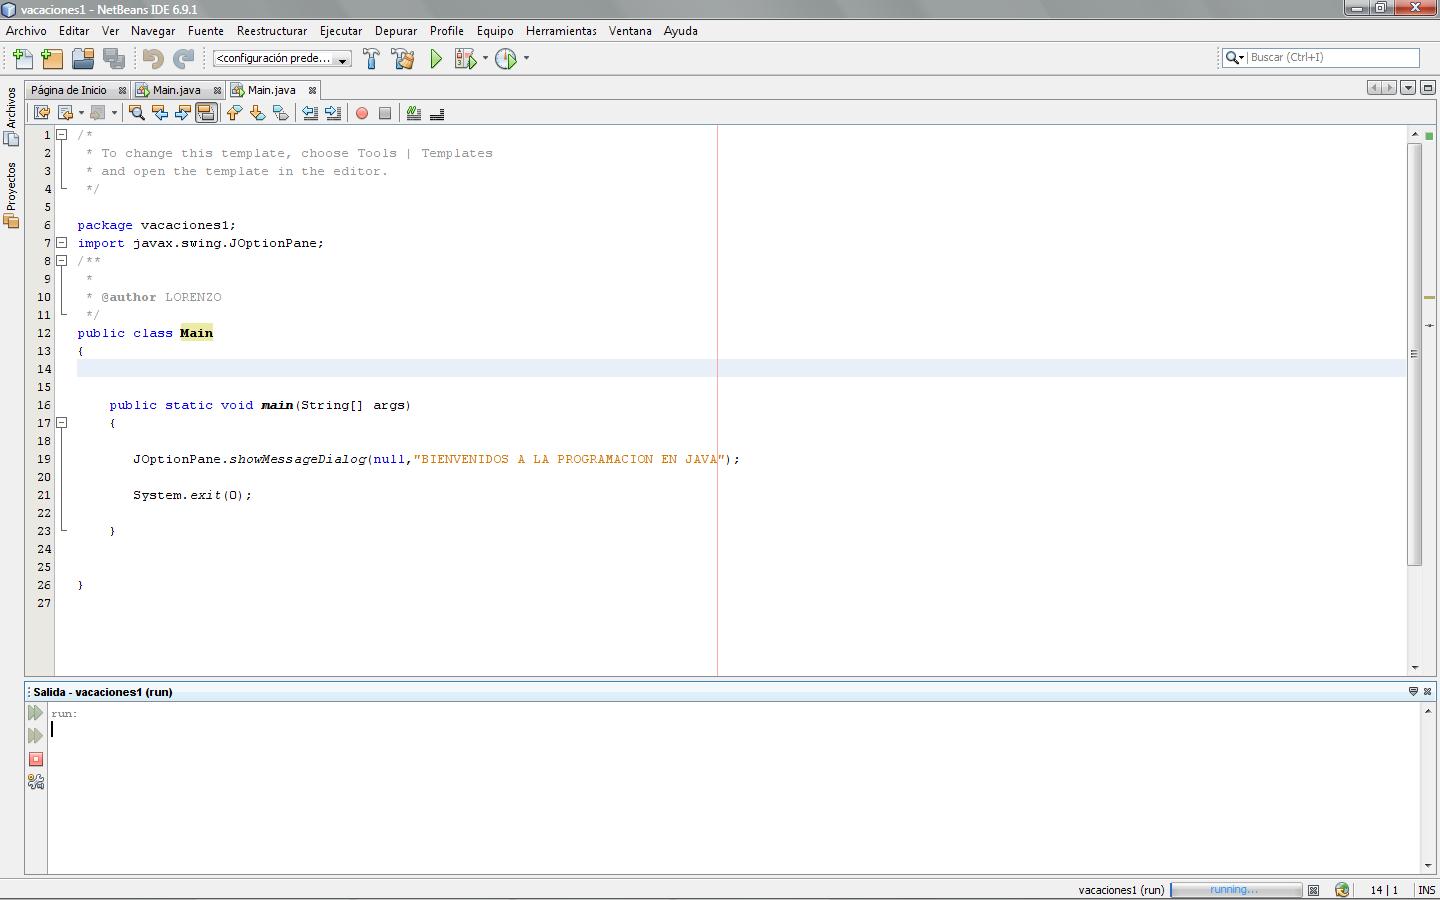Open Profile Project dropdown arrow

(526, 58)
